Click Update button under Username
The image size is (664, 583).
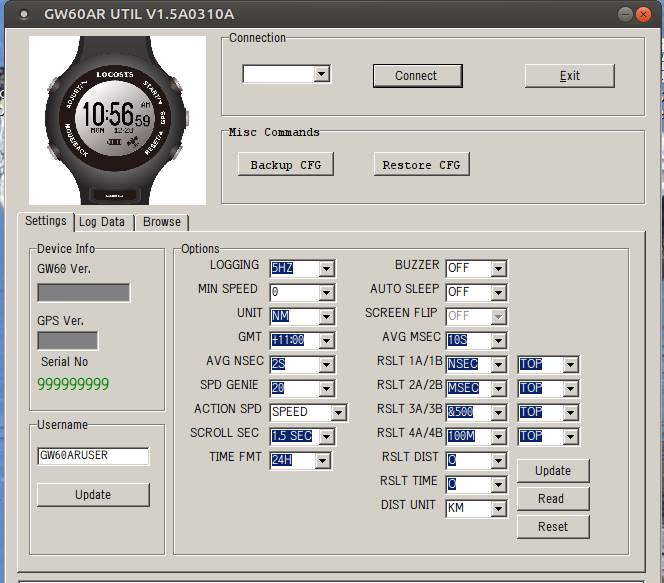pyautogui.click(x=93, y=495)
